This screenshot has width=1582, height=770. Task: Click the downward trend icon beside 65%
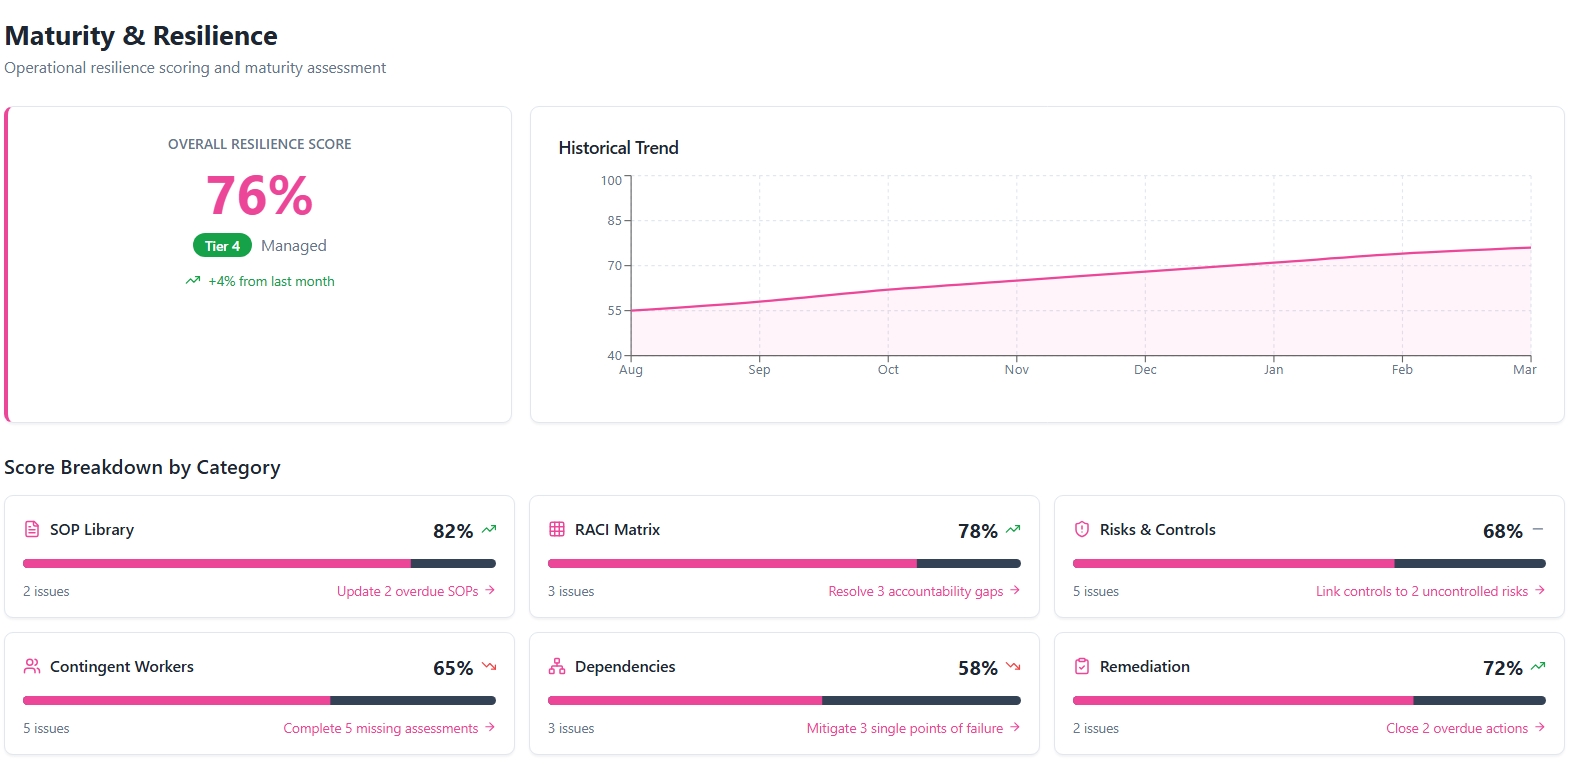click(x=489, y=666)
